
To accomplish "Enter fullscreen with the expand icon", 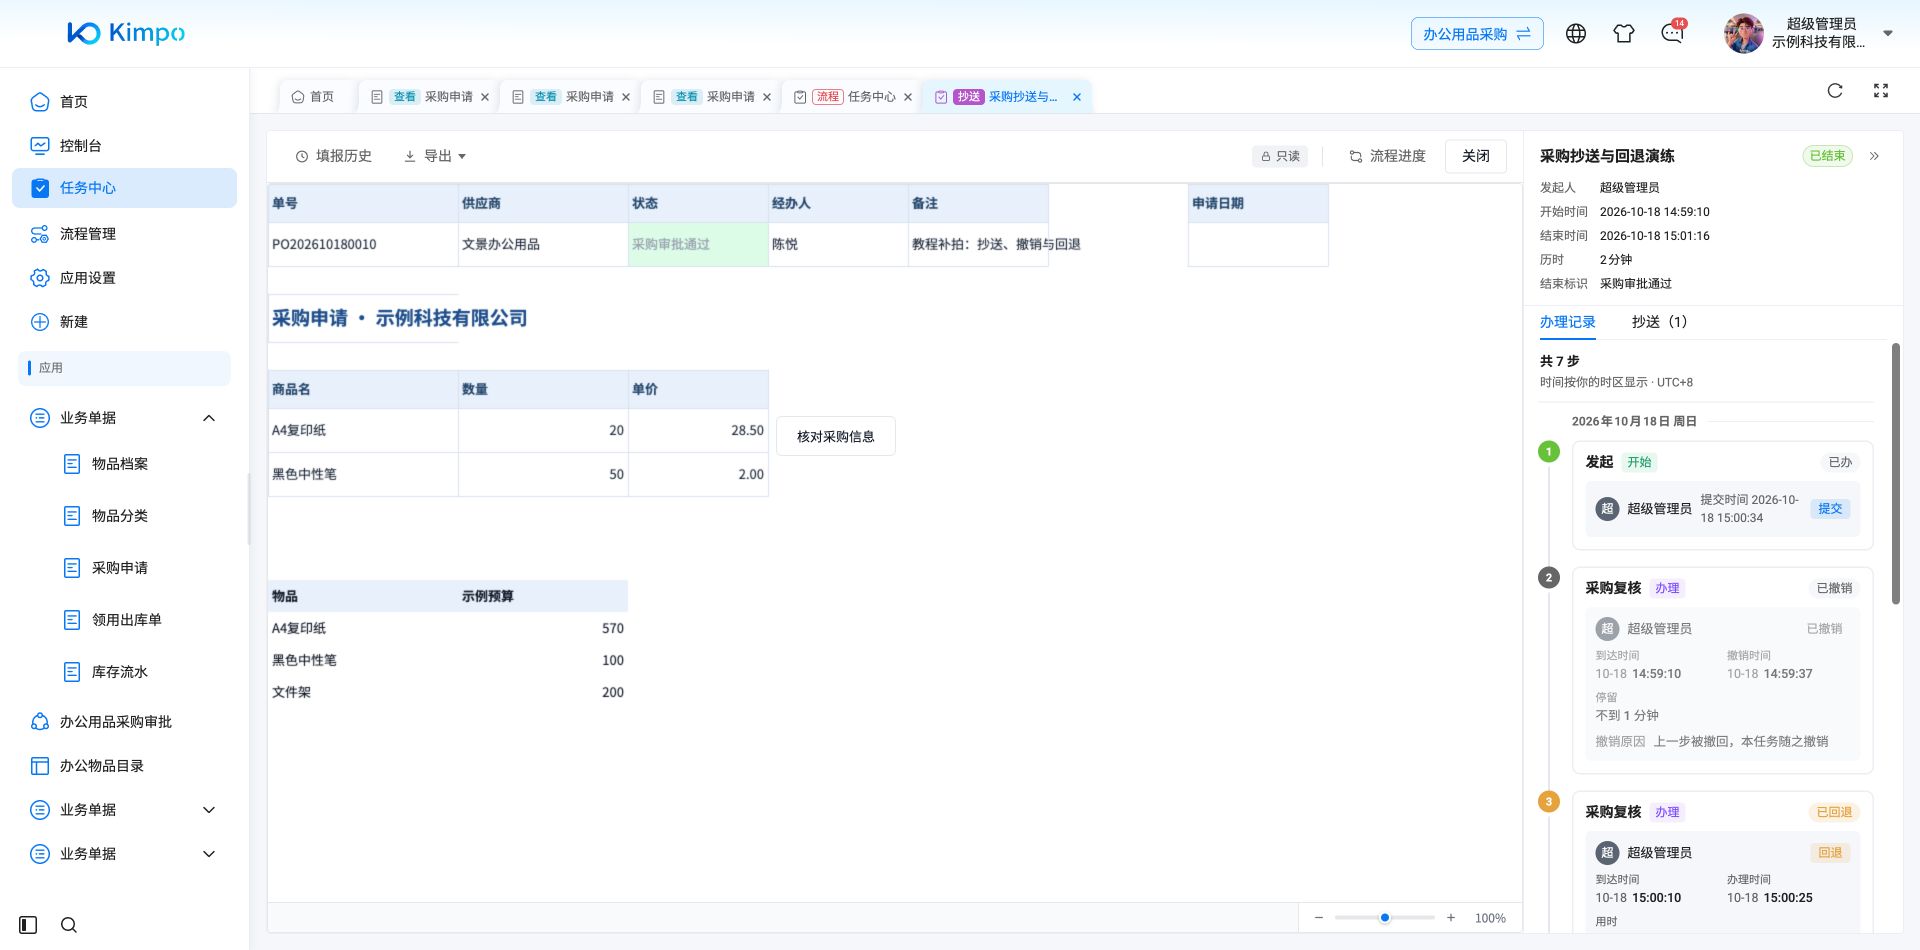I will (x=1881, y=91).
